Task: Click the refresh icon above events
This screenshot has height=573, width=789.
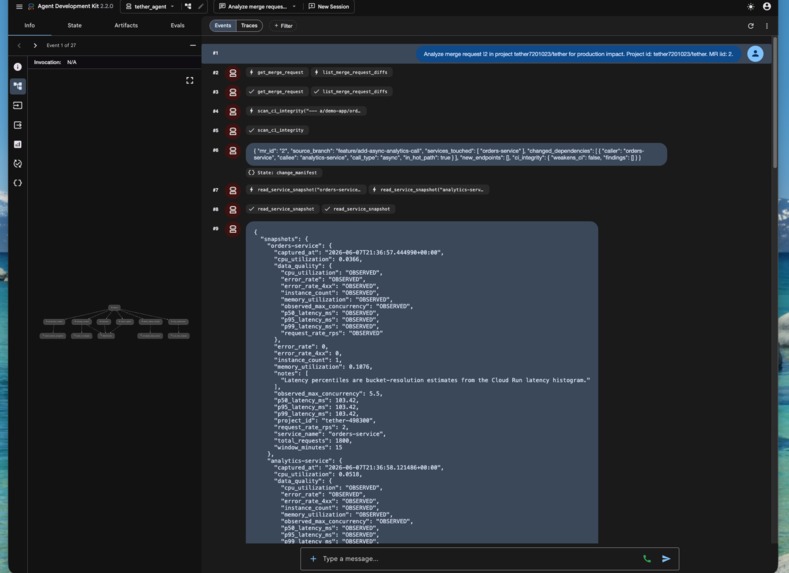Action: [x=750, y=26]
